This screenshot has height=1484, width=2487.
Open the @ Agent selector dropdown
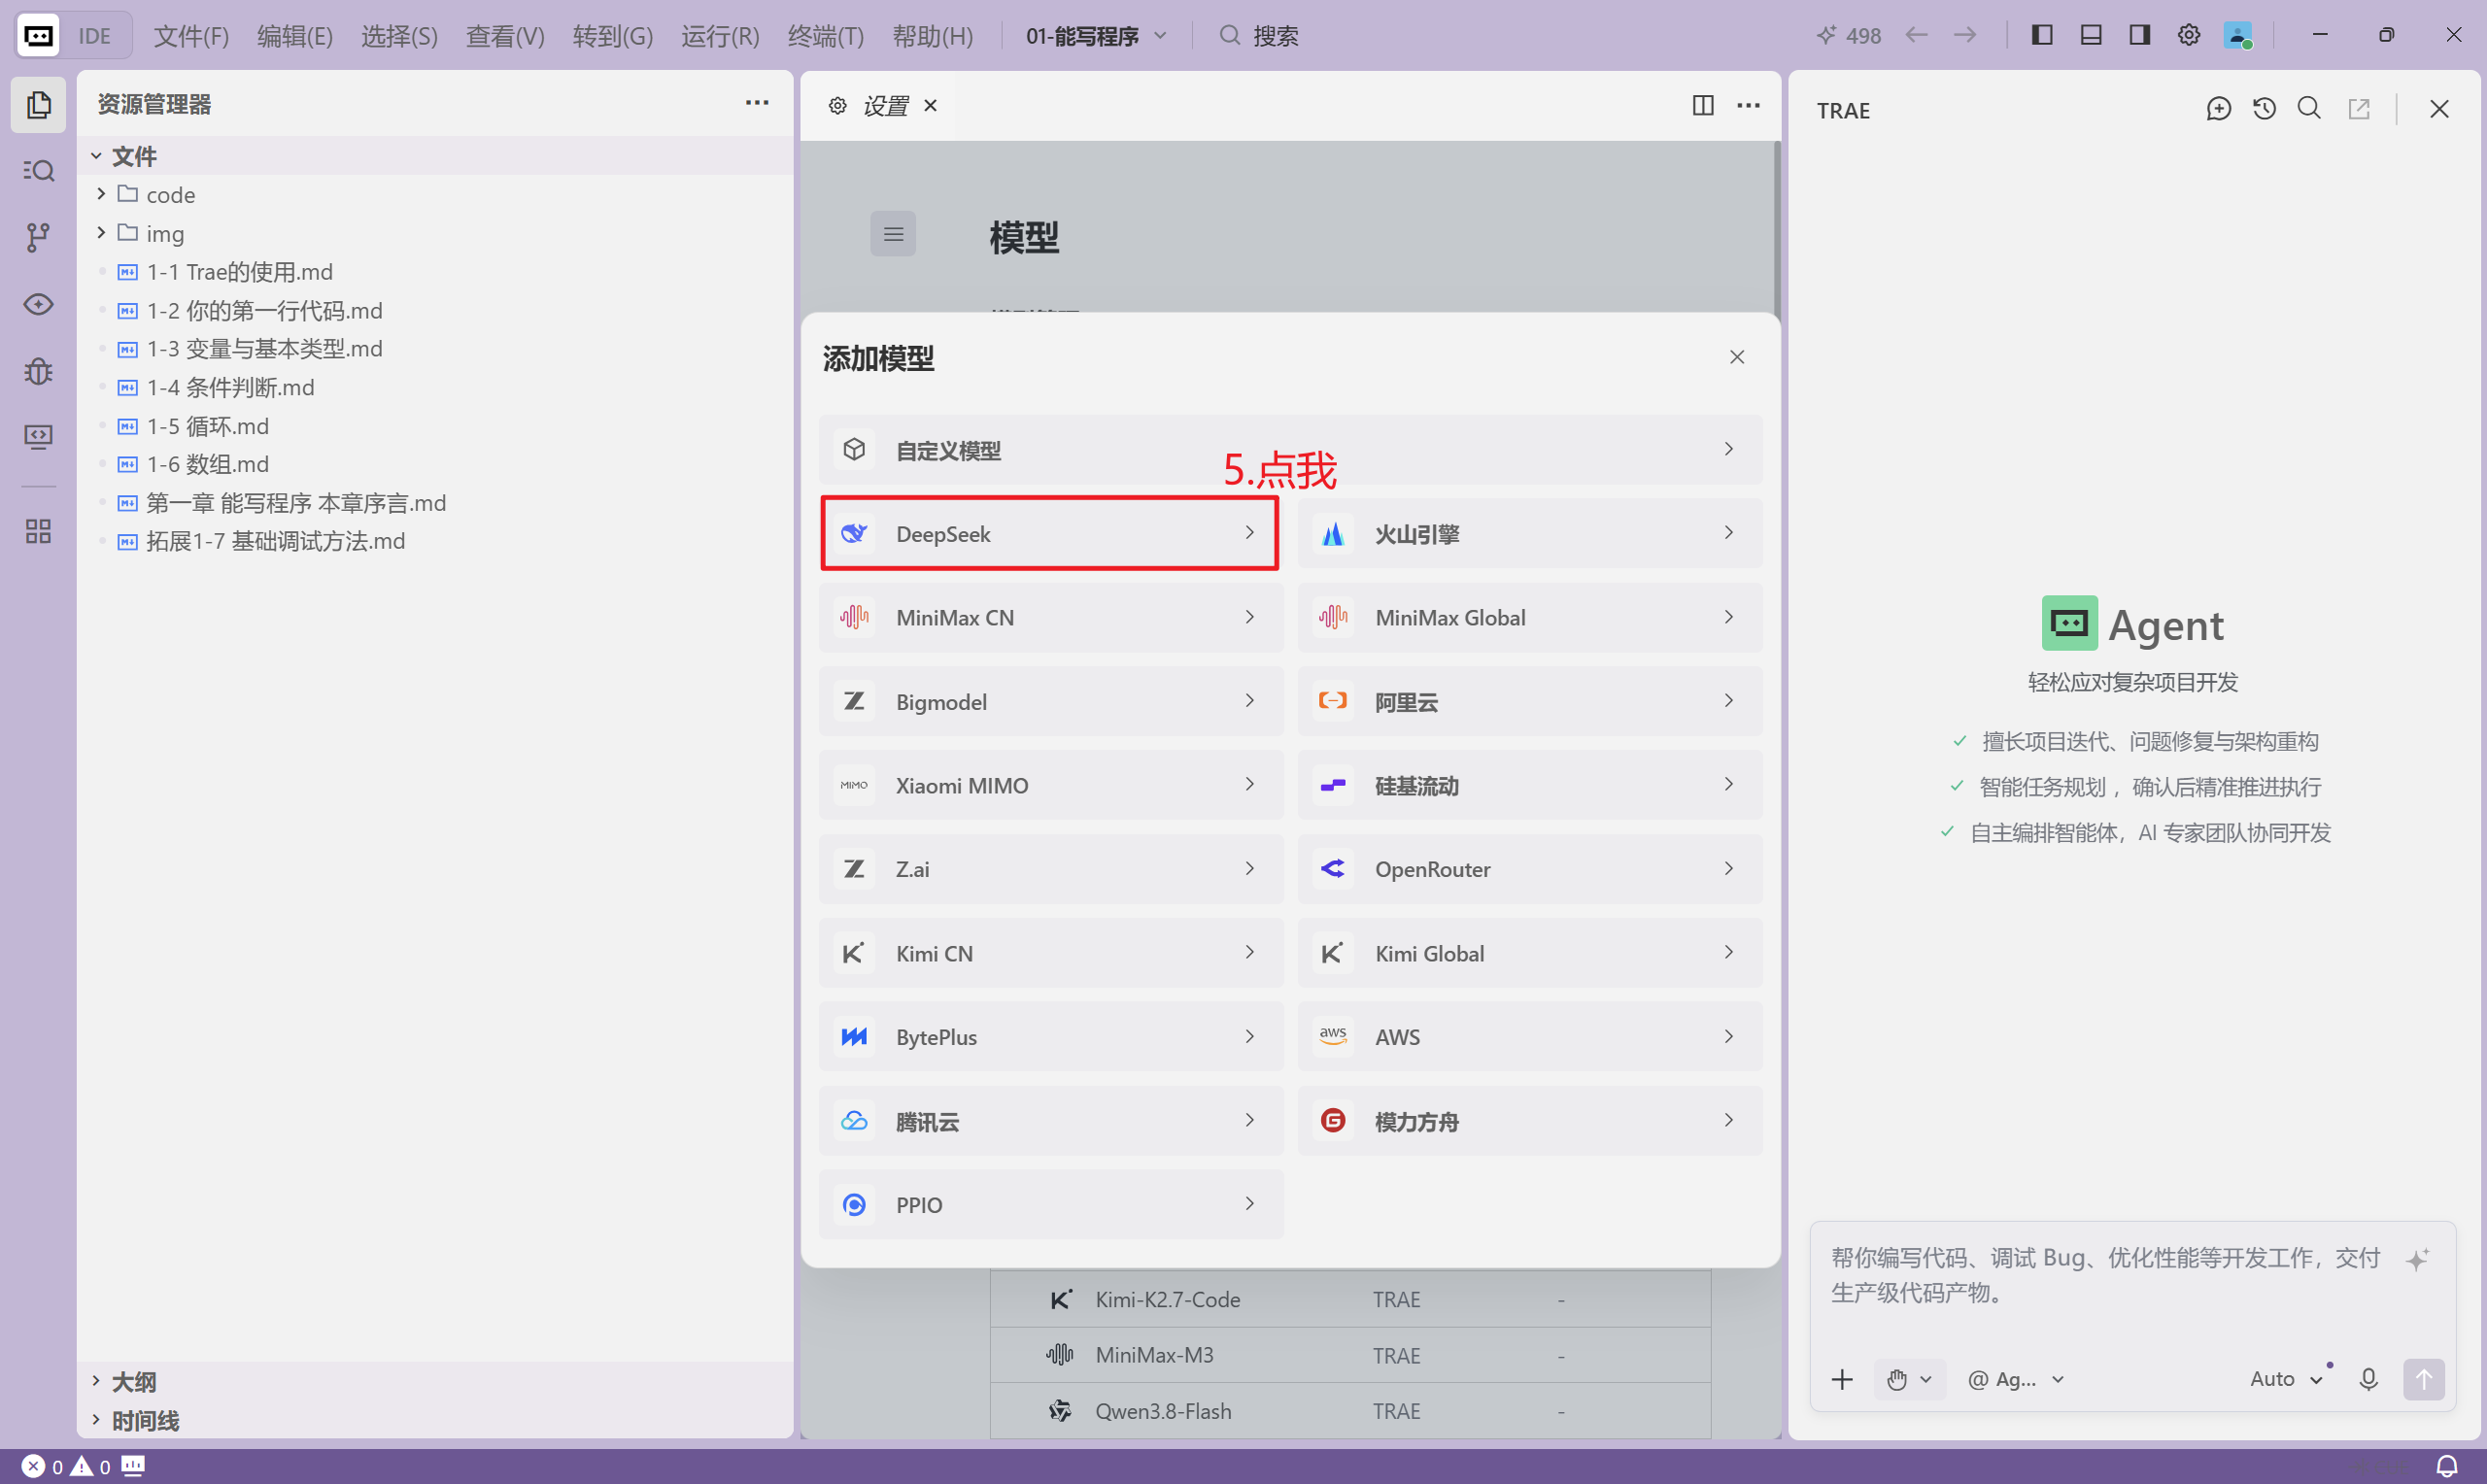tap(2015, 1379)
